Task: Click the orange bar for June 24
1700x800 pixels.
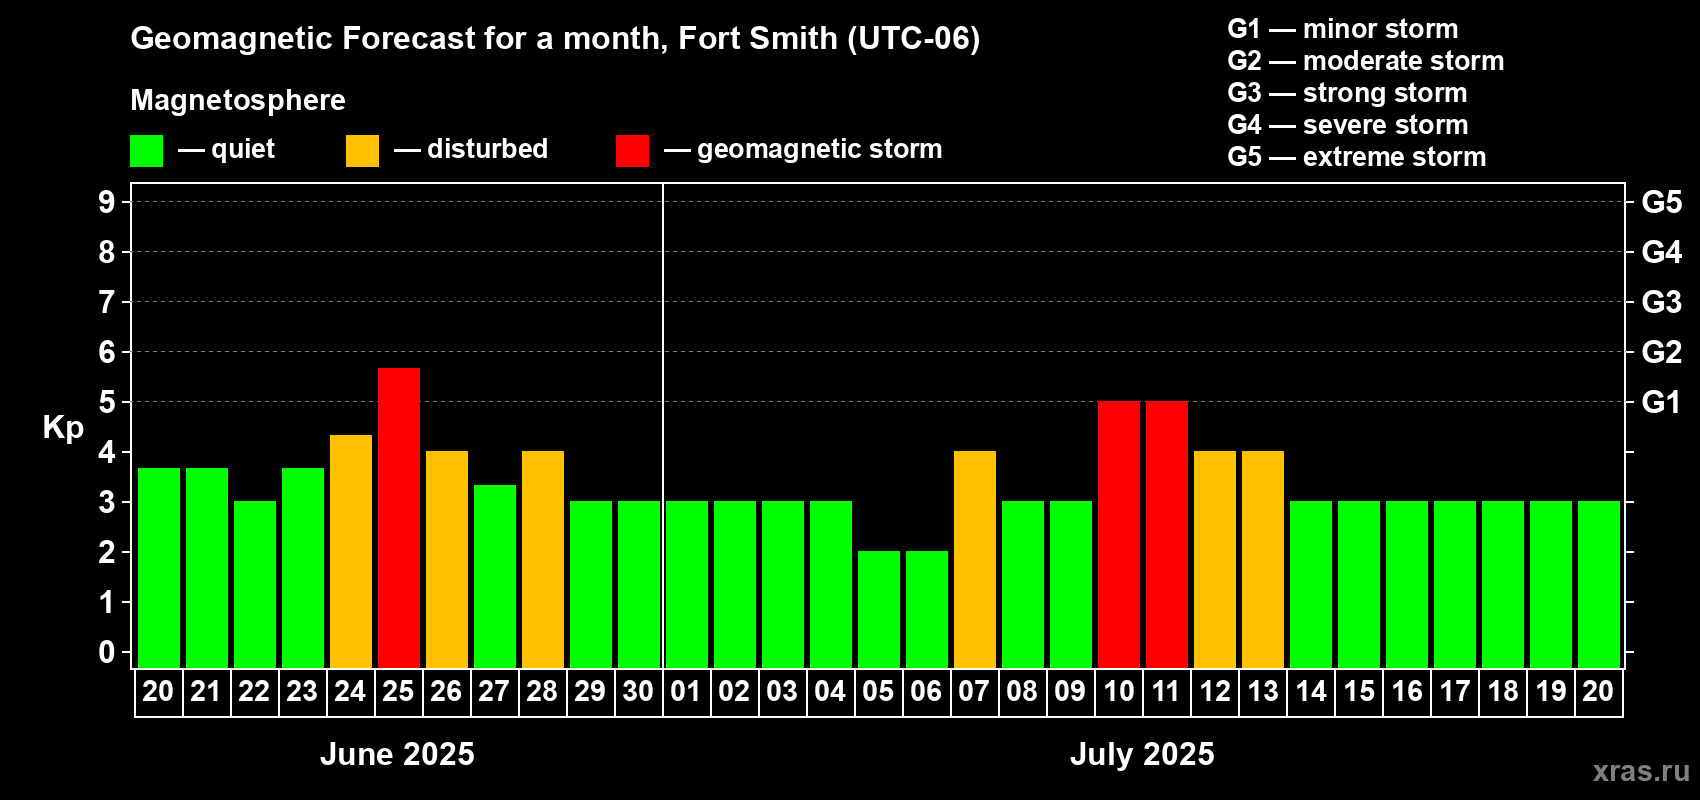Action: point(351,551)
